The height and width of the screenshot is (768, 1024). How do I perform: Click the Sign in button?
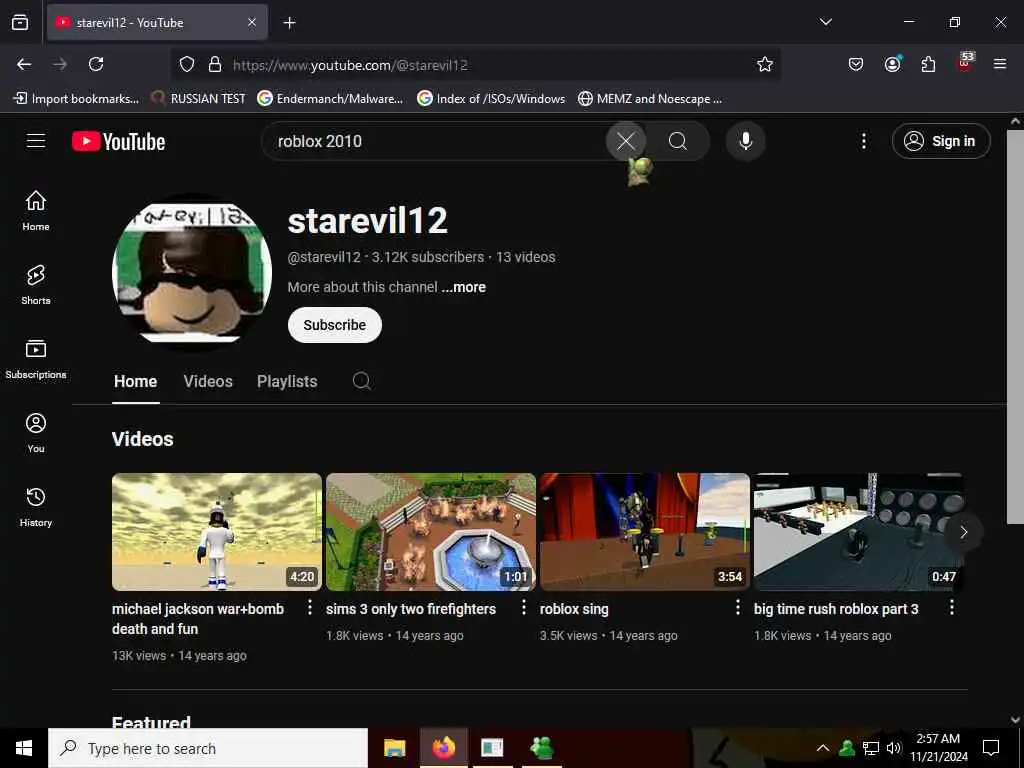coord(940,141)
